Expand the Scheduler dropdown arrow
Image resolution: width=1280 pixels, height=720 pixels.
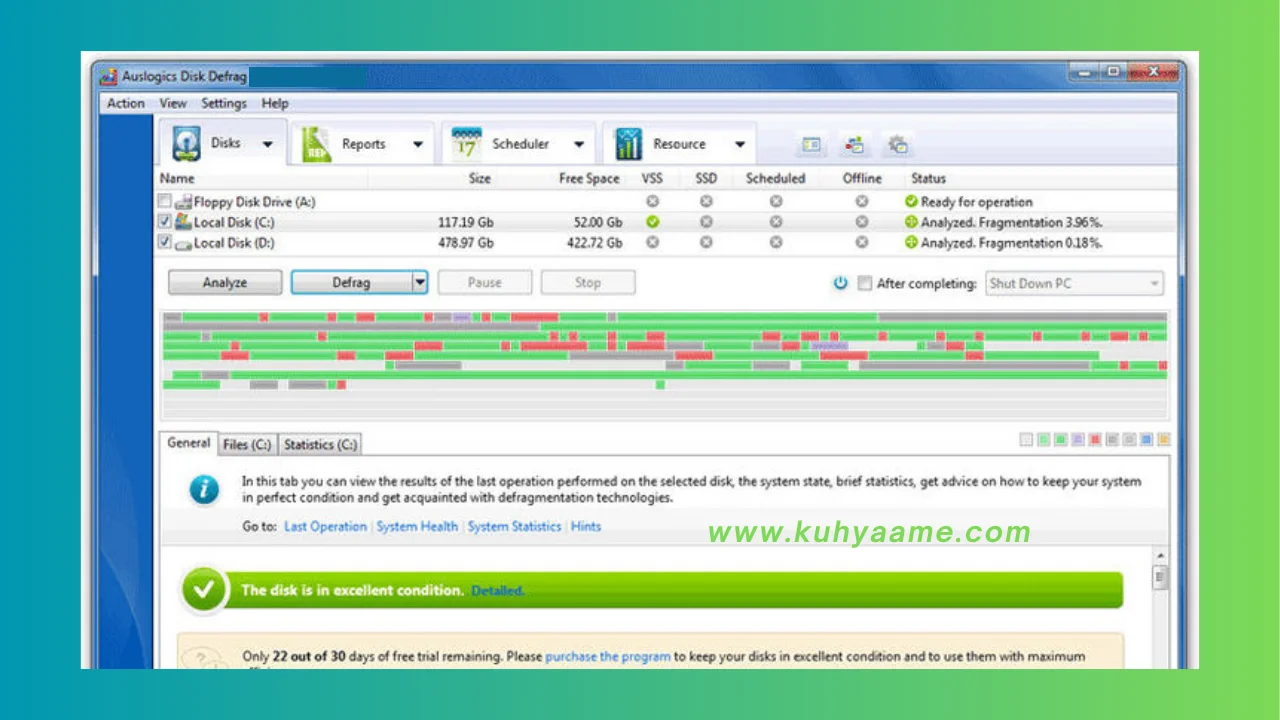tap(579, 145)
